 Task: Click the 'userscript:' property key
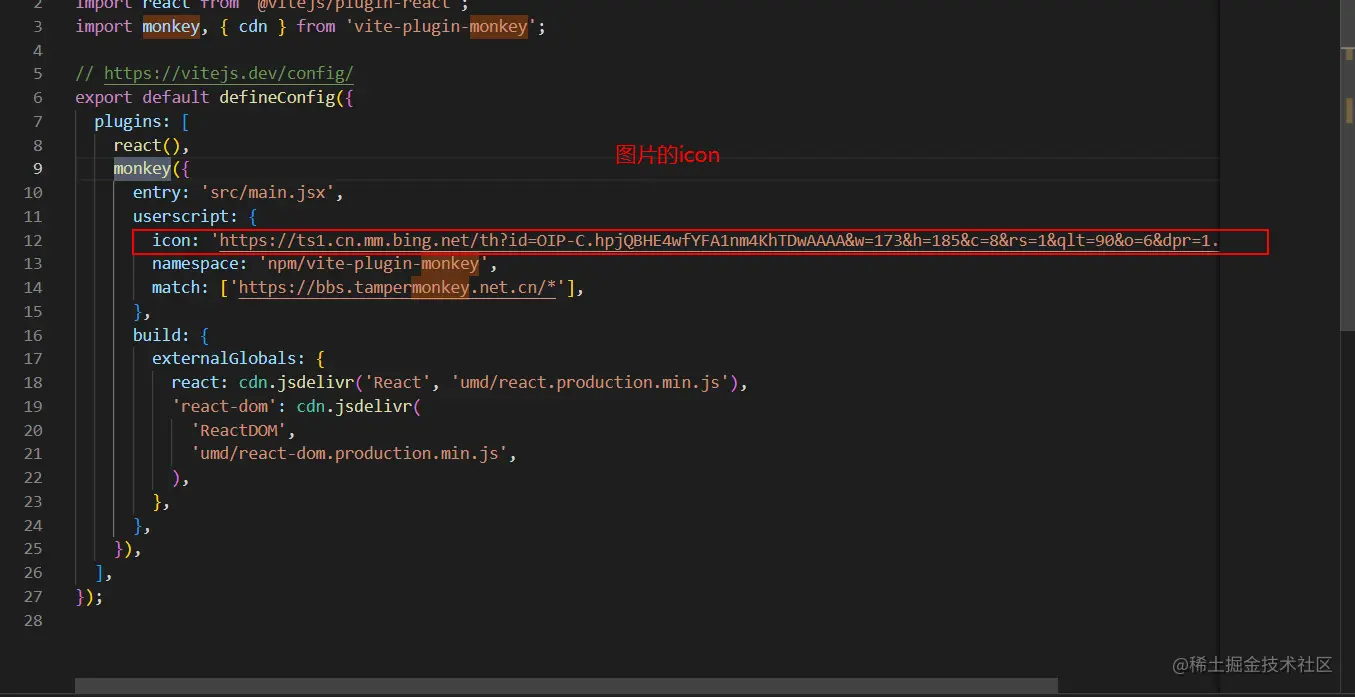[x=186, y=217]
